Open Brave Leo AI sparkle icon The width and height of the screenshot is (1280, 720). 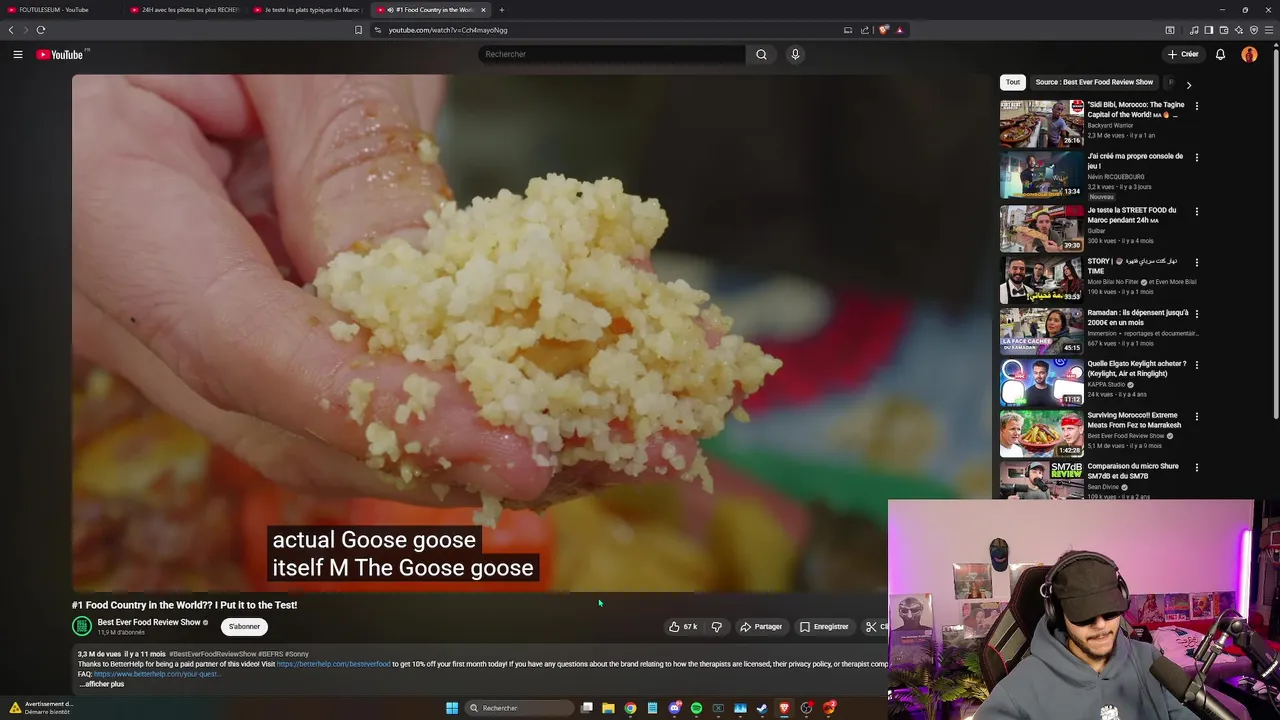[1239, 30]
